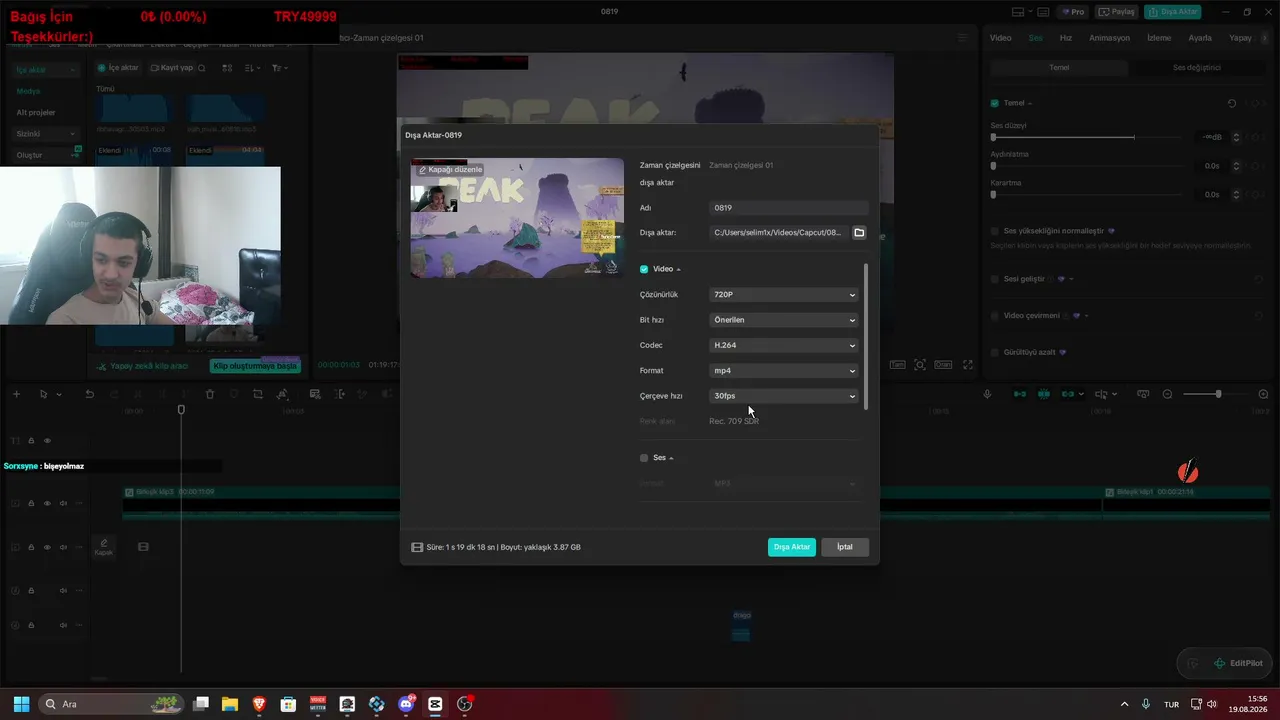Click the top-bar Dışa Aktar button
1280x720 pixels.
pos(1173,12)
